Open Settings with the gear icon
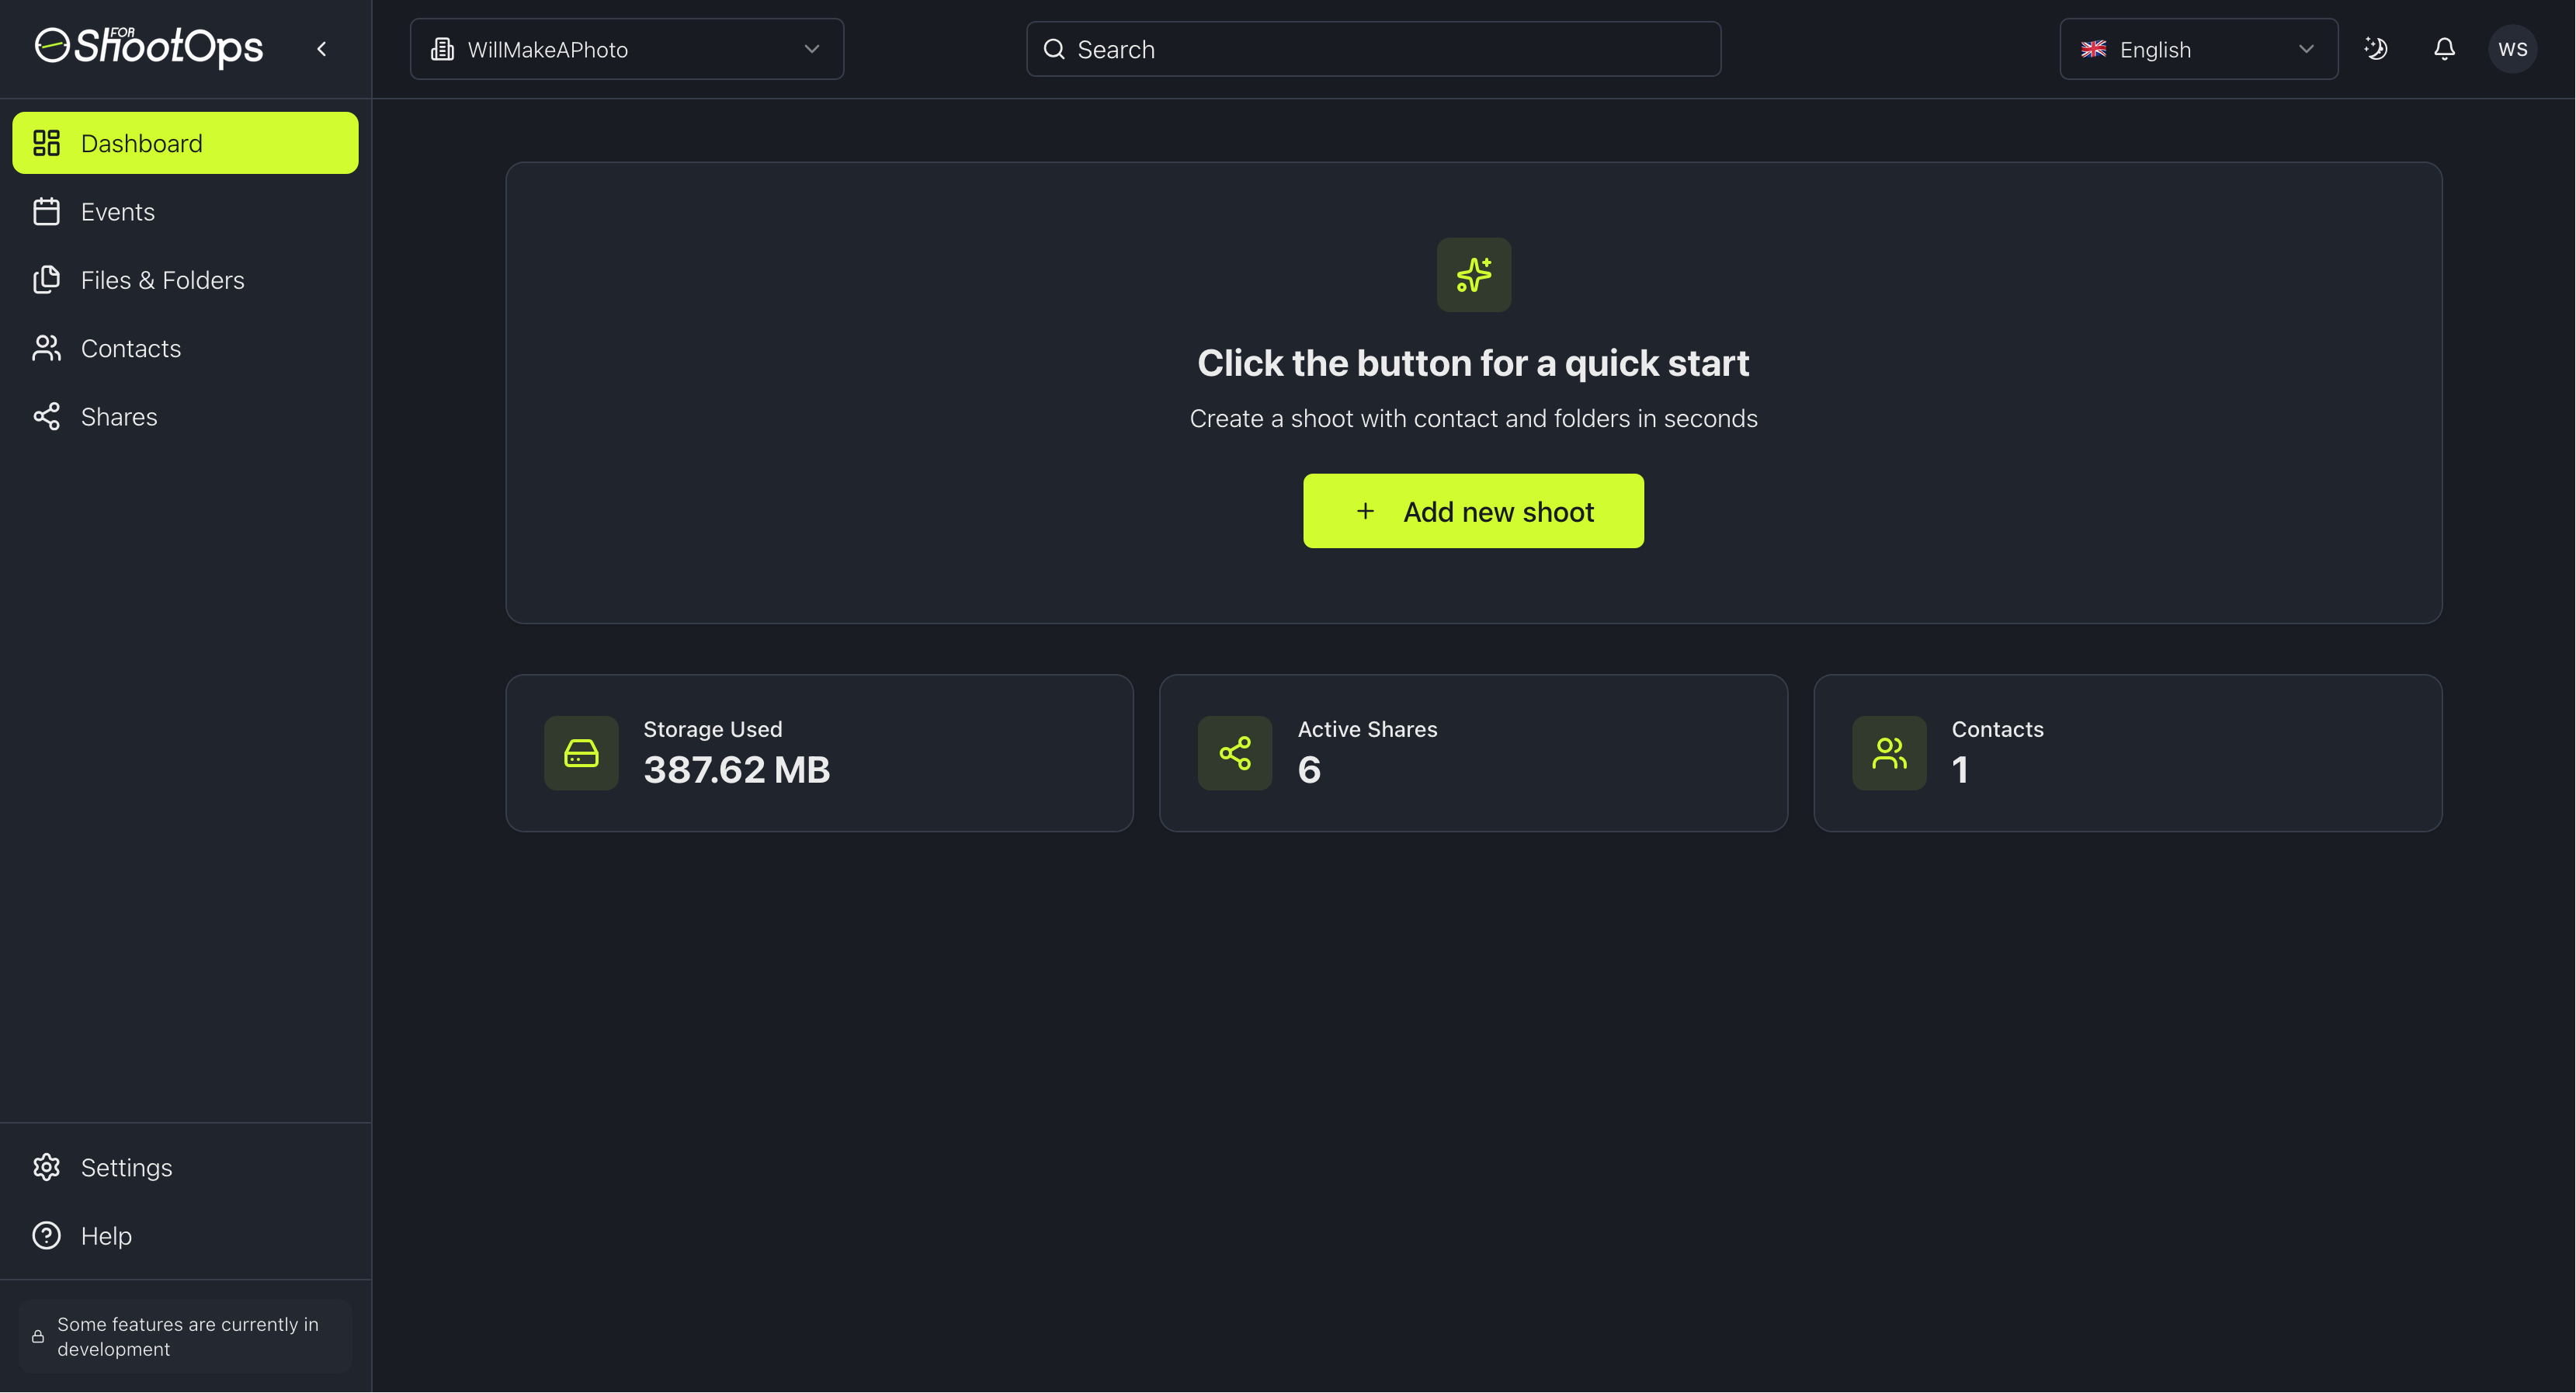 pos(47,1167)
